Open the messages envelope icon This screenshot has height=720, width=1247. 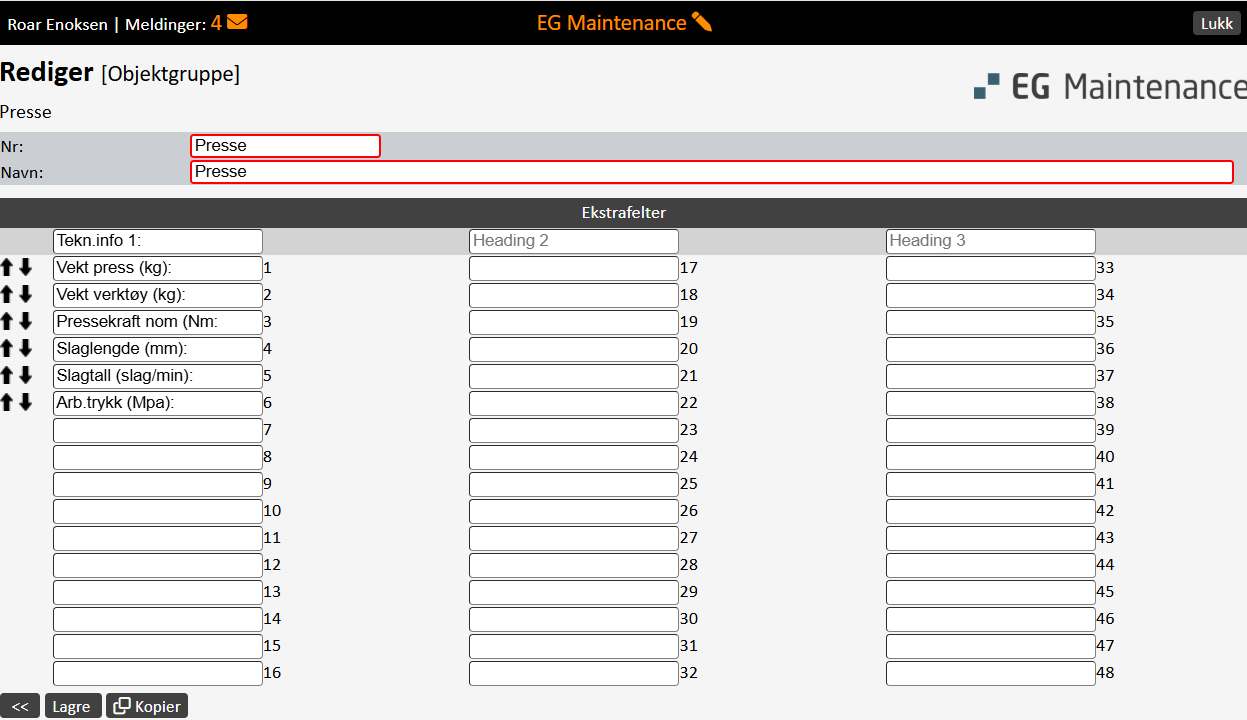pos(237,22)
